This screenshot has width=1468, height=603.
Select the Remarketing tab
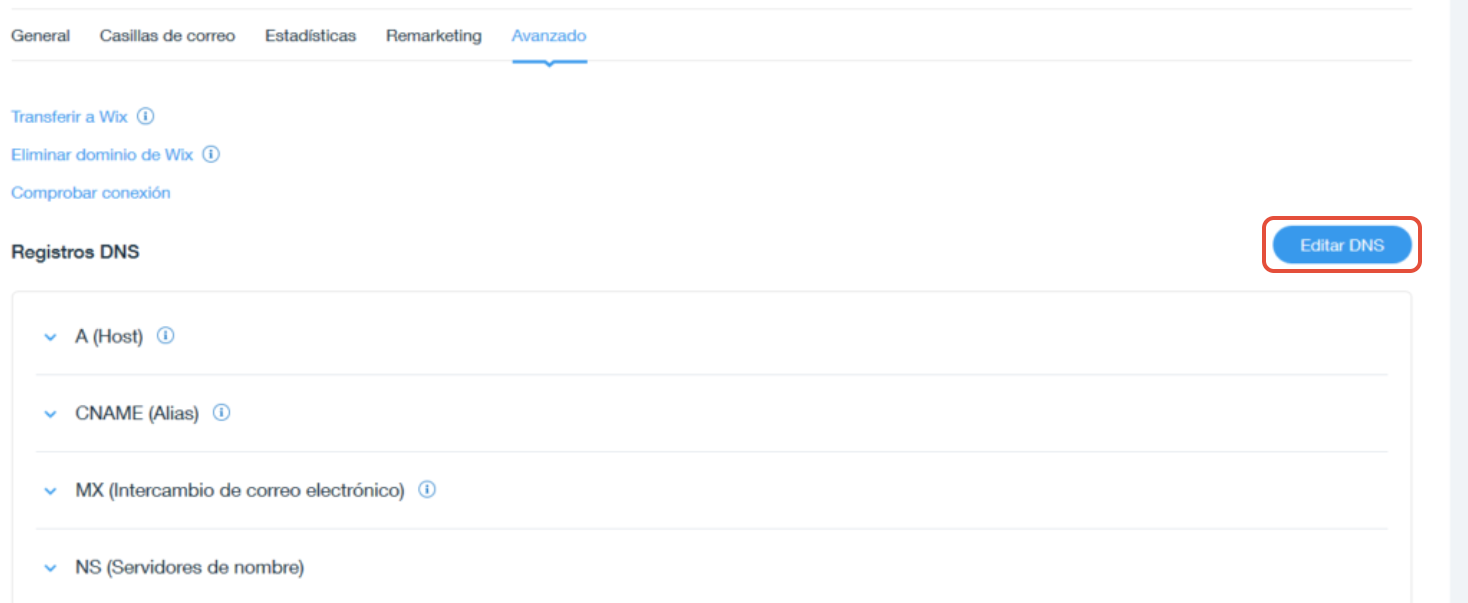(x=433, y=36)
